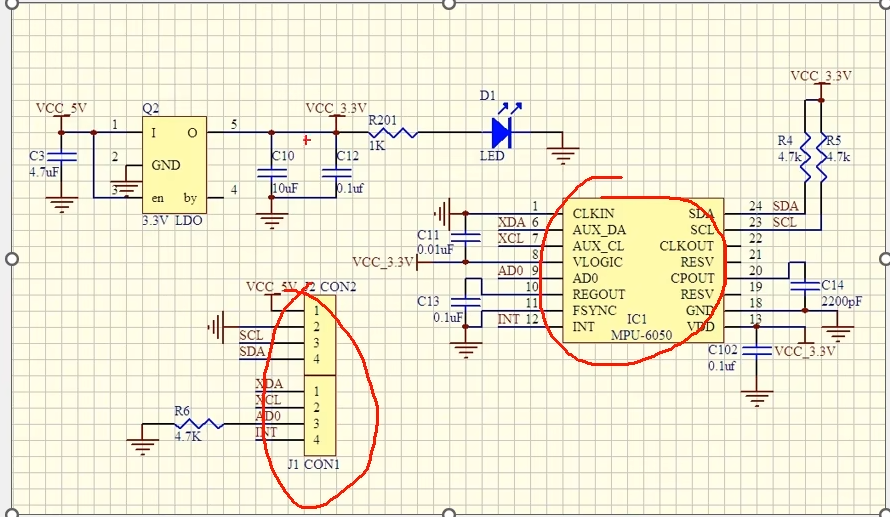Click the 'by' pin label on Q2
The height and width of the screenshot is (517, 890).
pyautogui.click(x=190, y=198)
